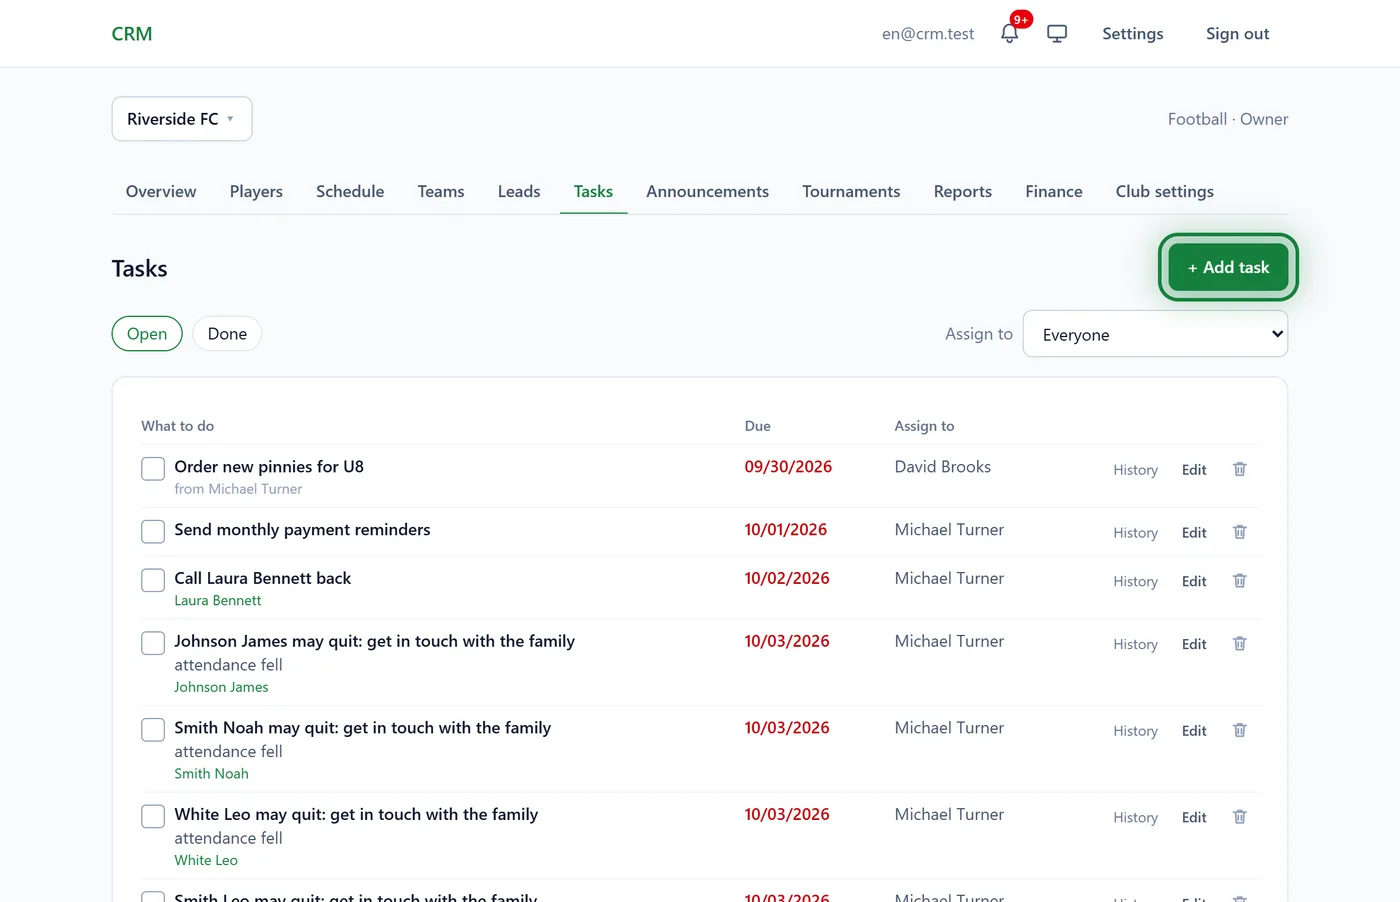Screen dimensions: 1400x902
Task: Click the CRM logo link
Action: click(x=132, y=34)
